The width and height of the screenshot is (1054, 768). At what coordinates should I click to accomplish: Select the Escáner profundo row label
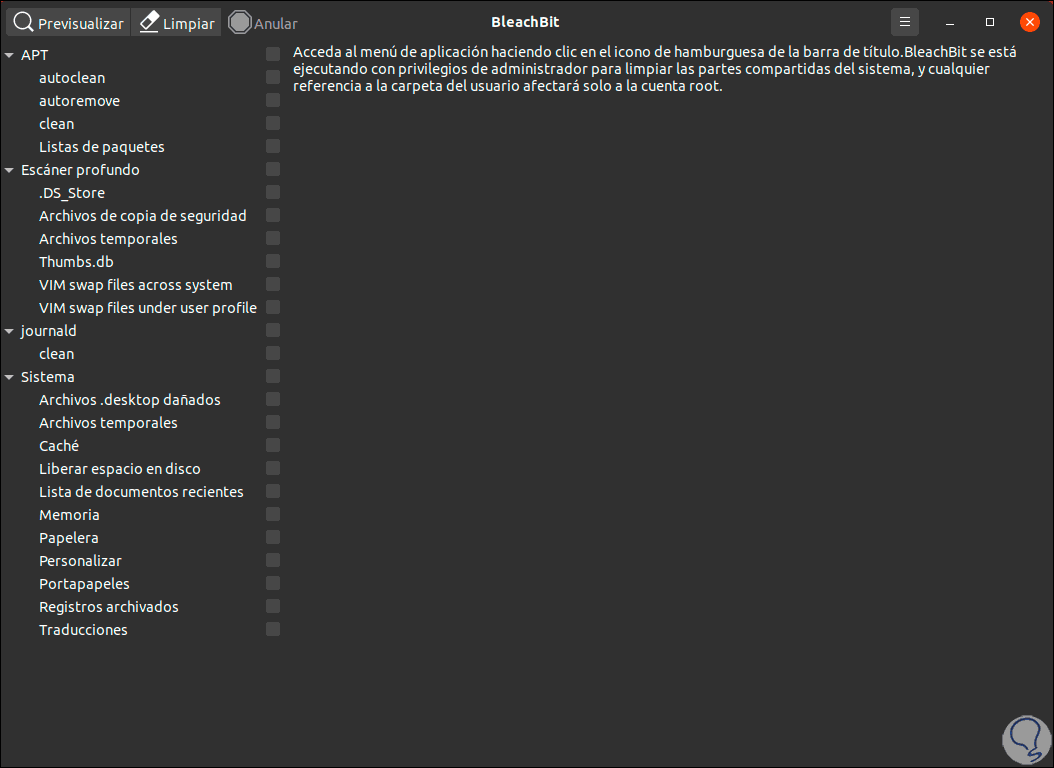(x=80, y=170)
